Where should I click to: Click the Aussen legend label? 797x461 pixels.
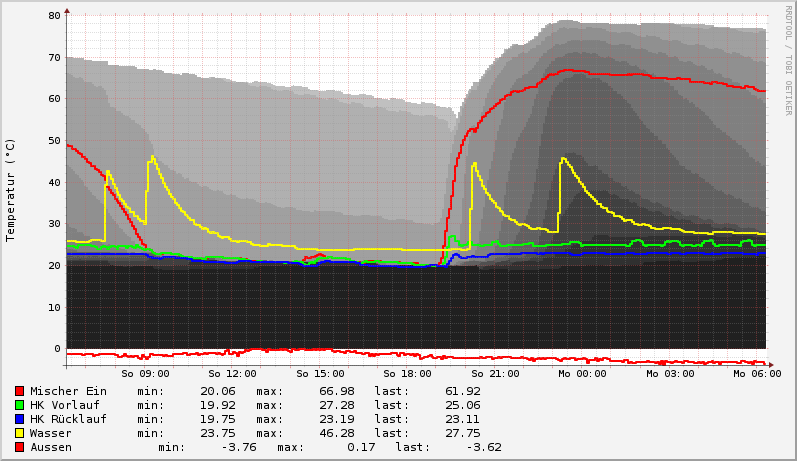pos(51,447)
